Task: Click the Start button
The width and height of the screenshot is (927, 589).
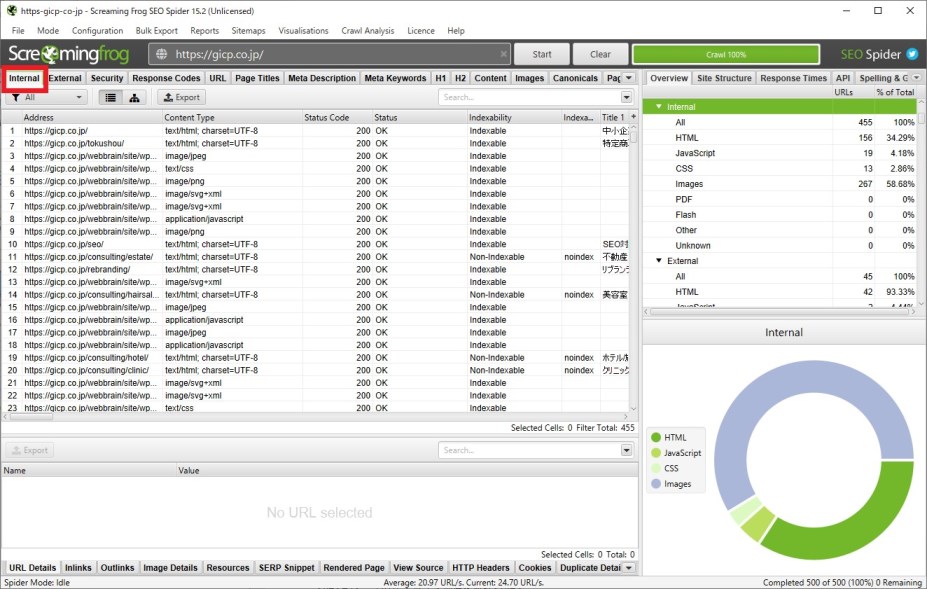Action: tap(542, 54)
